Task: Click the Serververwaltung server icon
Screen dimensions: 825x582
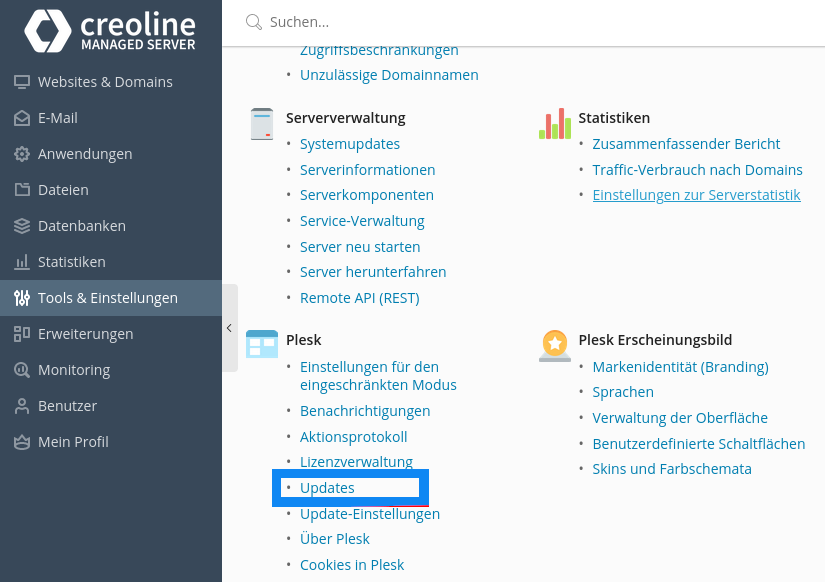Action: tap(262, 124)
